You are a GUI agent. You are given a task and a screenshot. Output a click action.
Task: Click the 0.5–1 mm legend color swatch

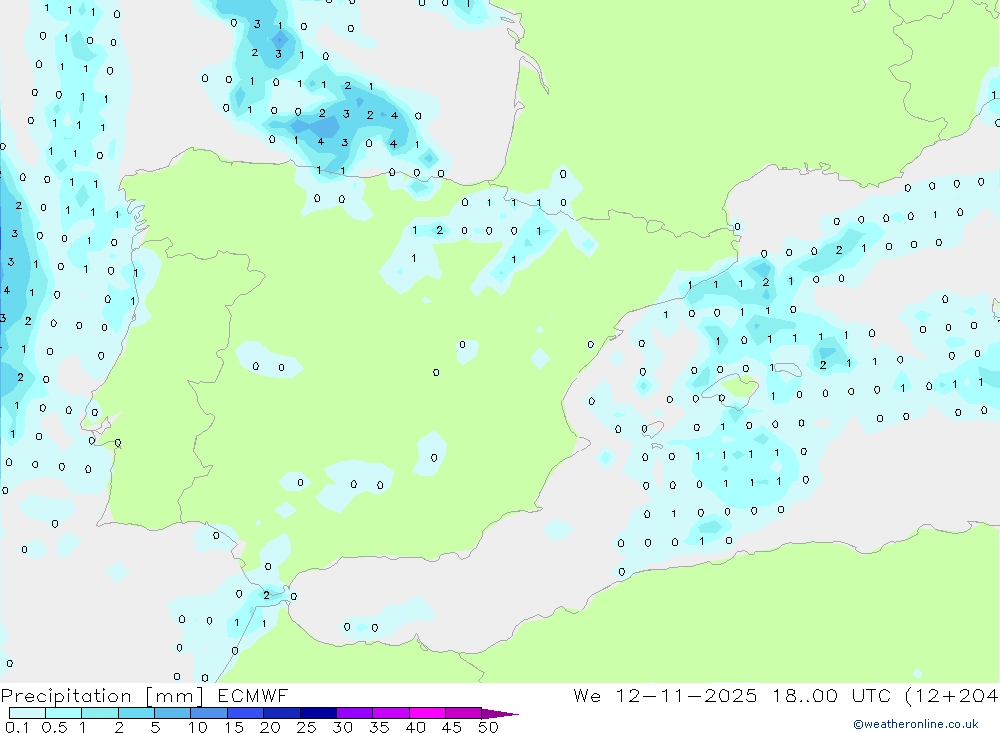click(x=63, y=713)
